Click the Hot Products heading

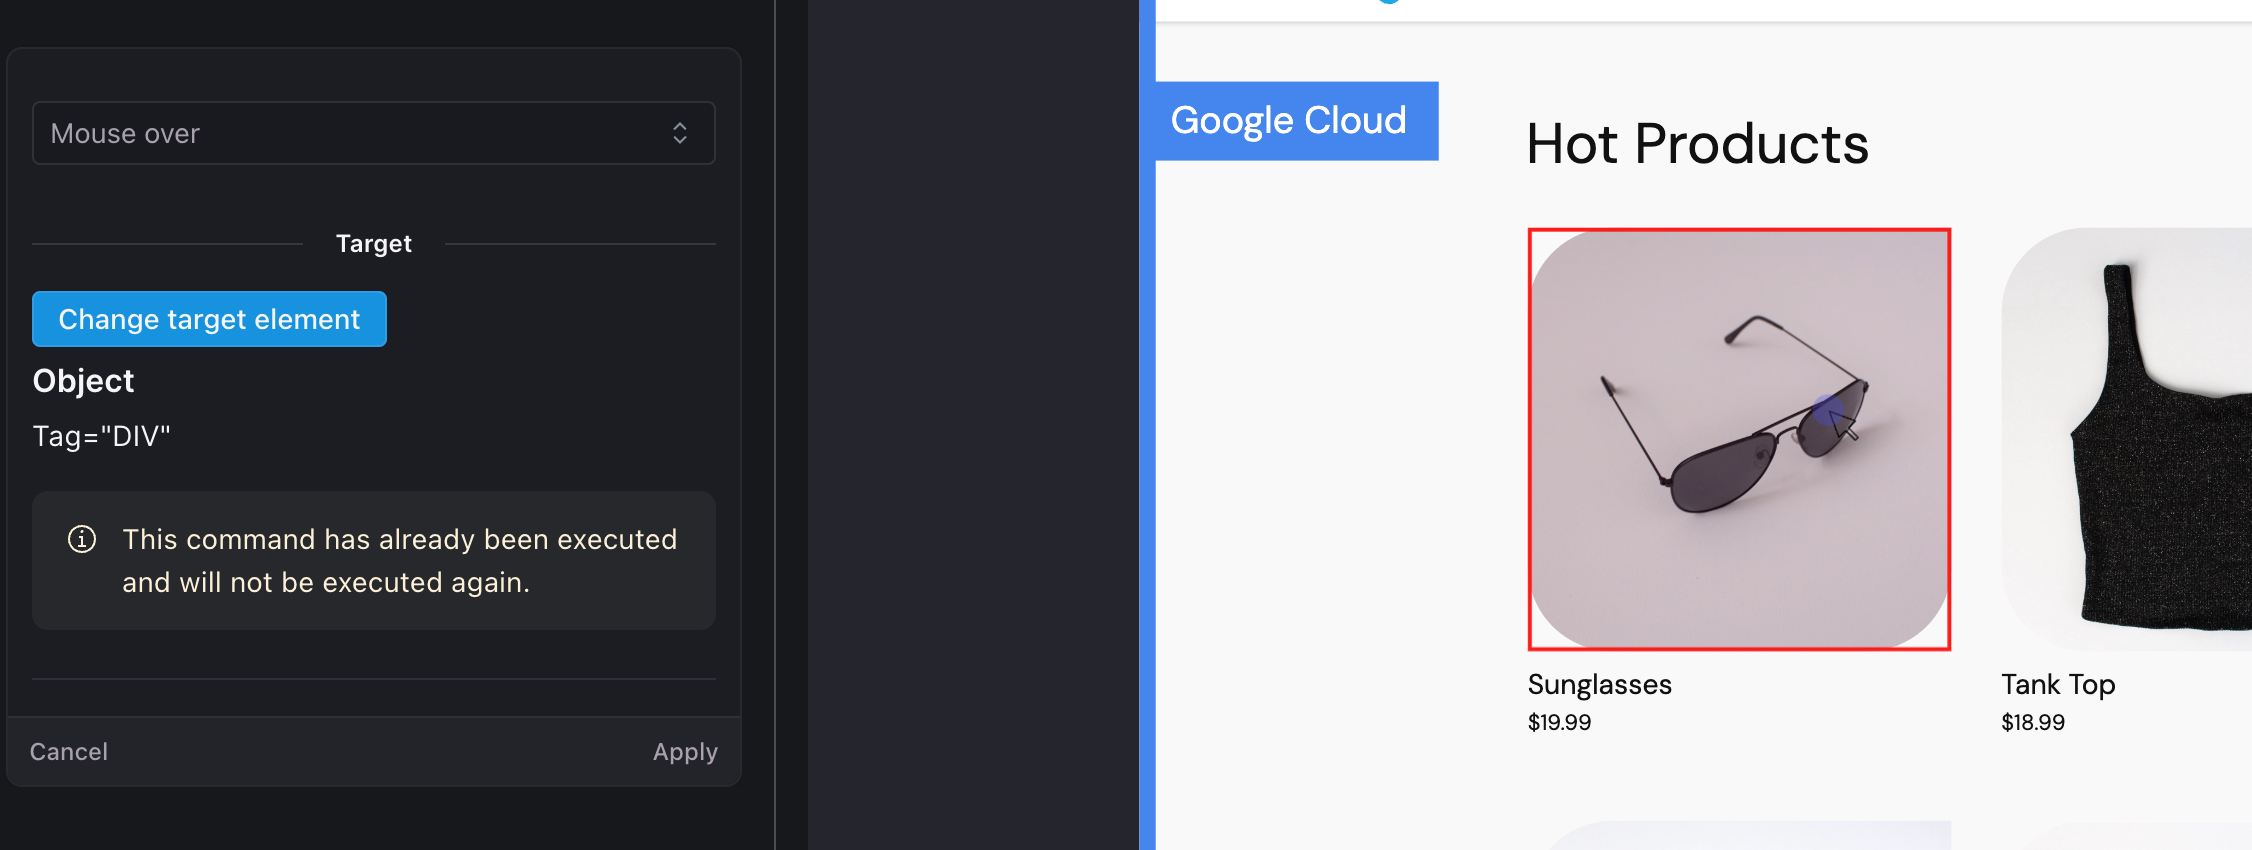(x=1697, y=144)
